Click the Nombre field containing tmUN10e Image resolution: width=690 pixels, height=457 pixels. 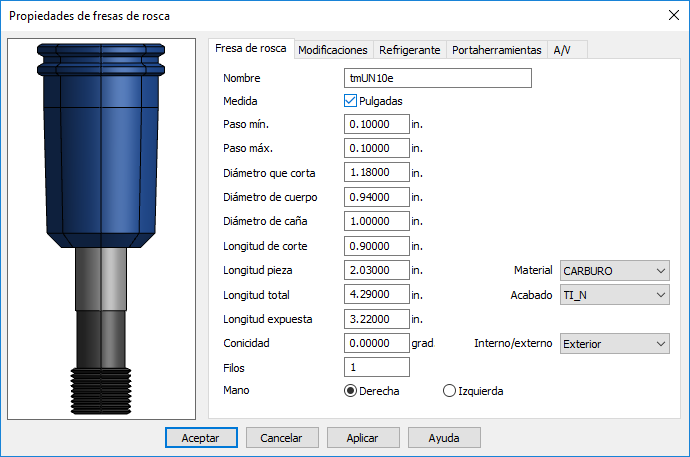coord(438,78)
